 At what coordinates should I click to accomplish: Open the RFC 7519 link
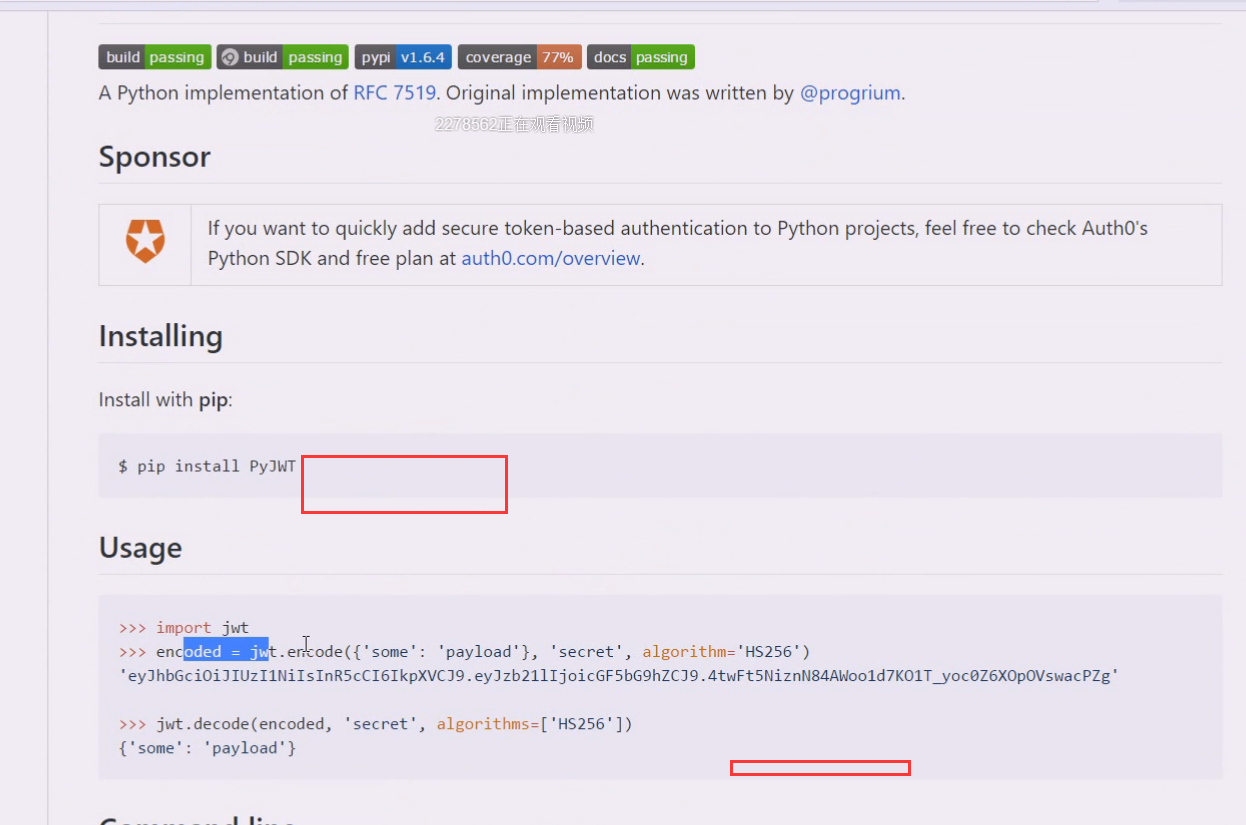pos(395,93)
